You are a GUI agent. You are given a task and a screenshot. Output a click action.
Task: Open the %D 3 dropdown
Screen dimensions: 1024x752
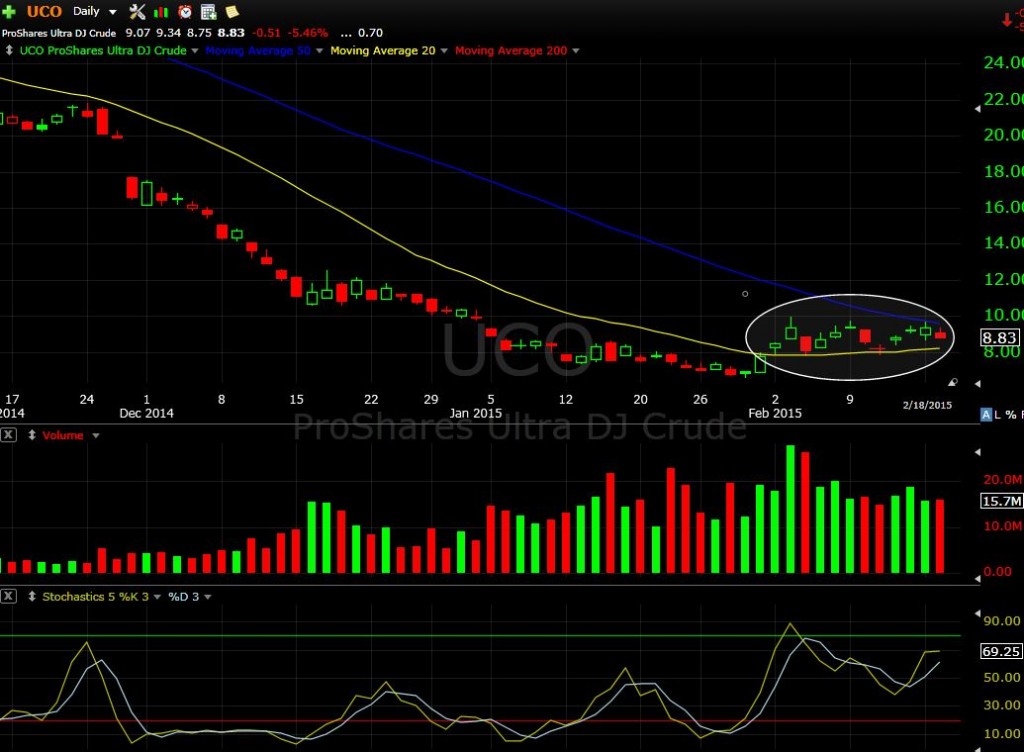tap(208, 597)
